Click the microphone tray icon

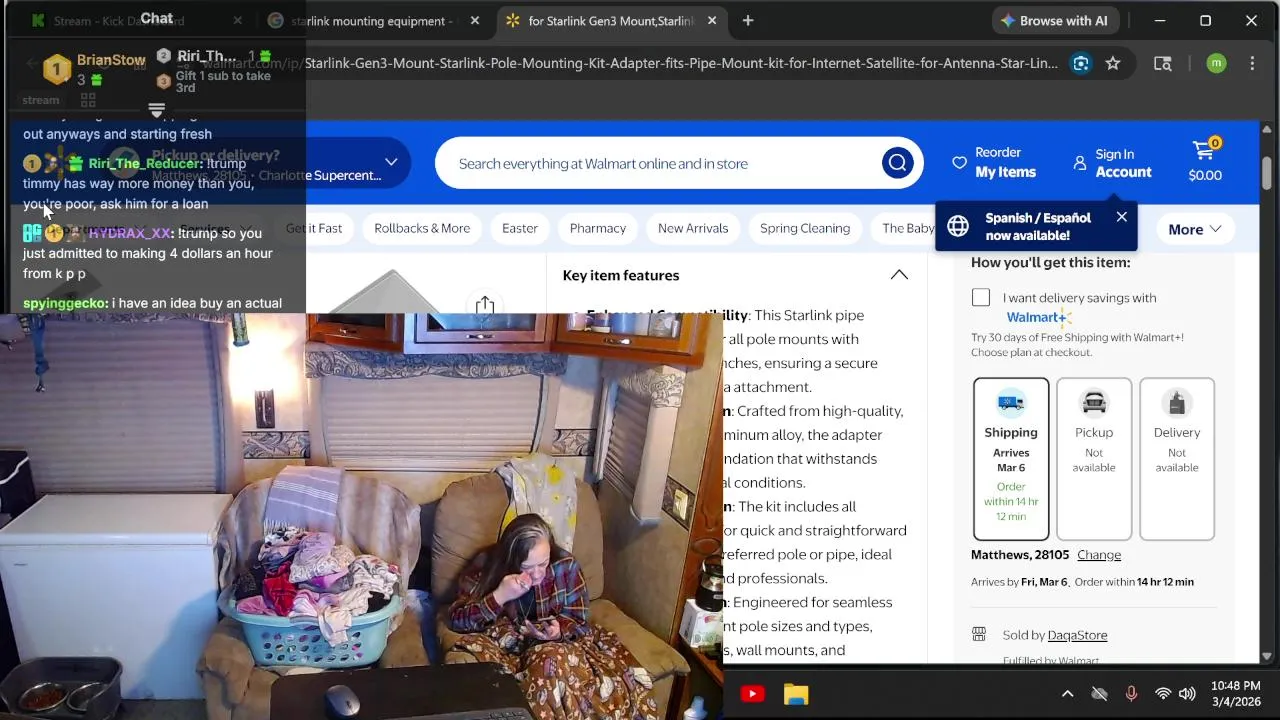tap(1131, 694)
